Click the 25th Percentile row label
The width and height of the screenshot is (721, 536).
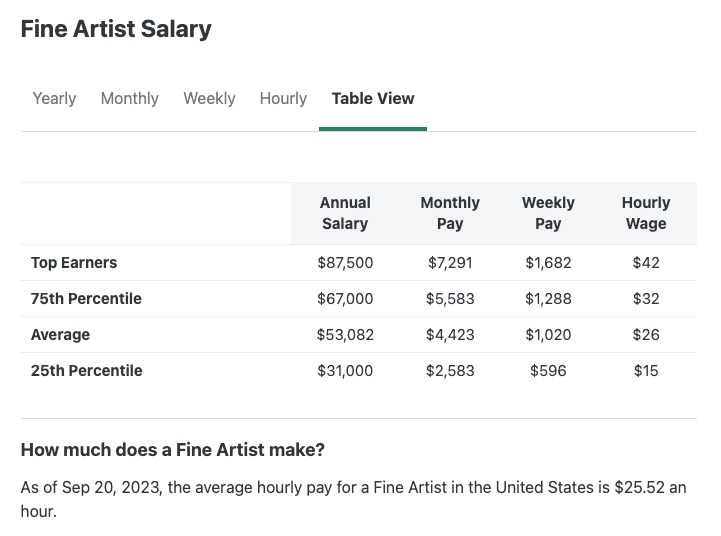[86, 371]
